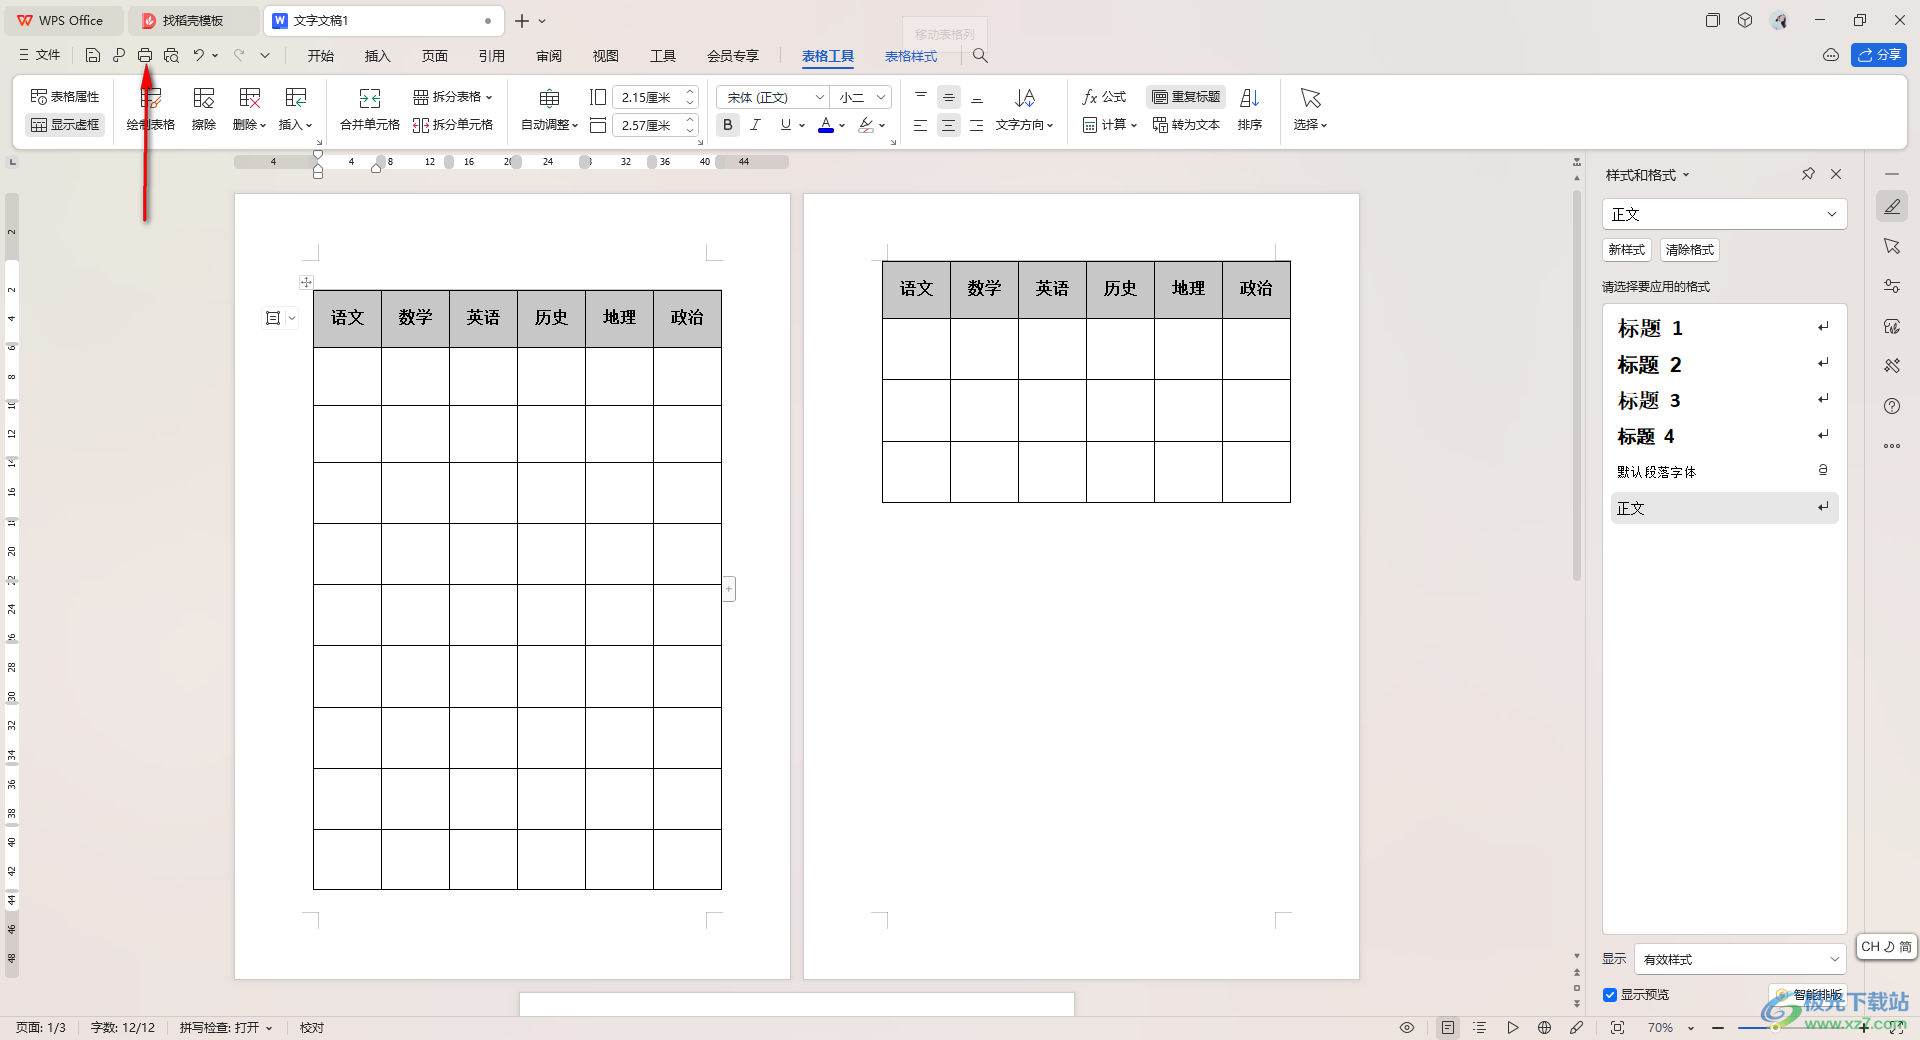The height and width of the screenshot is (1040, 1920).
Task: Open the font color A swatch
Action: click(826, 125)
